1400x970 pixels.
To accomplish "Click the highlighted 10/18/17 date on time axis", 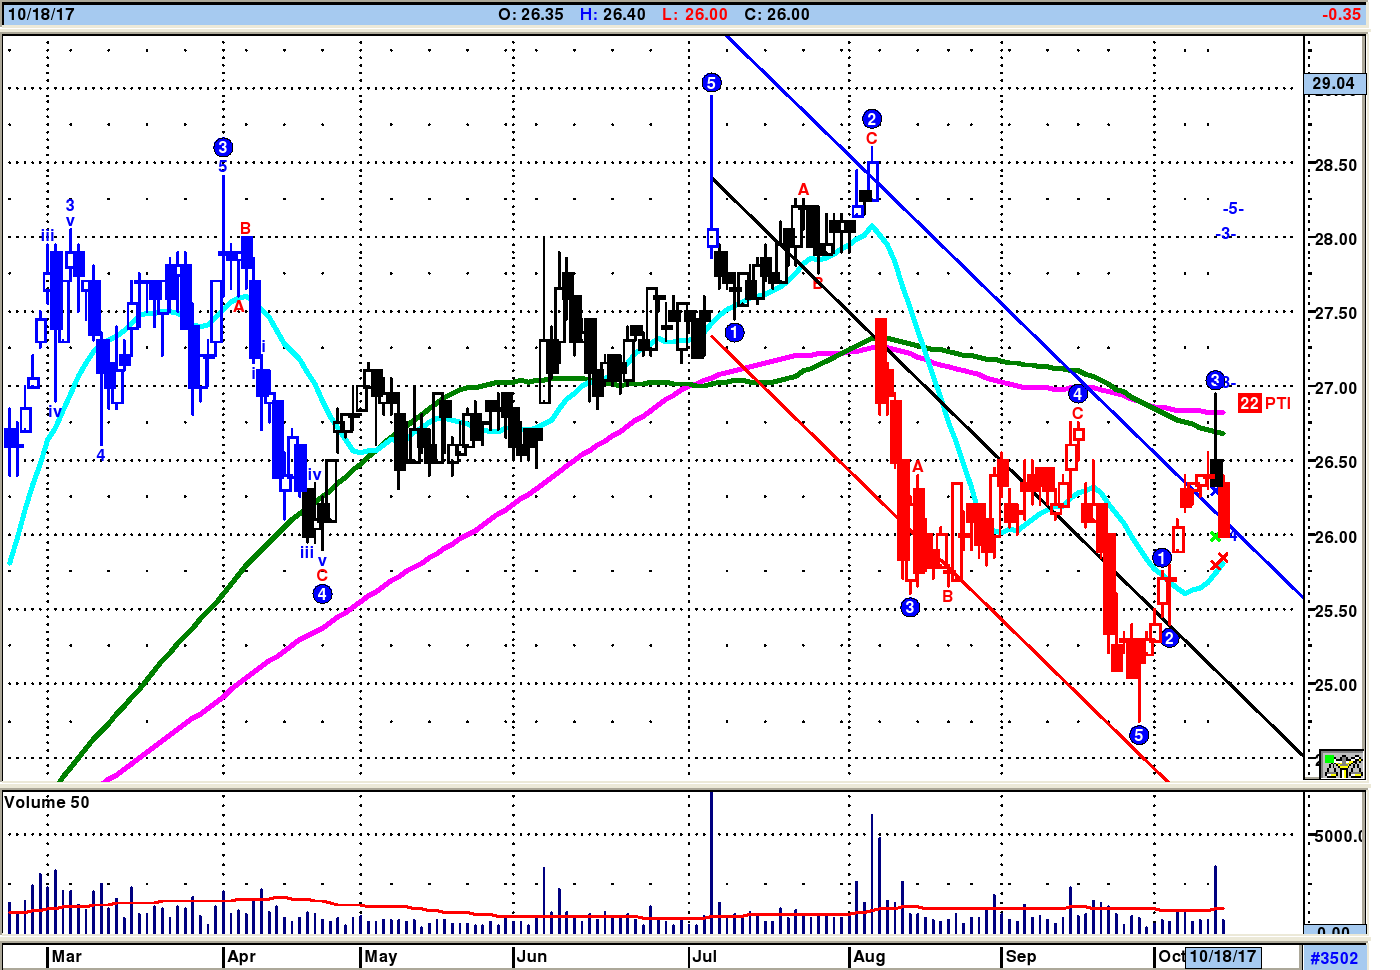I will (x=1222, y=956).
